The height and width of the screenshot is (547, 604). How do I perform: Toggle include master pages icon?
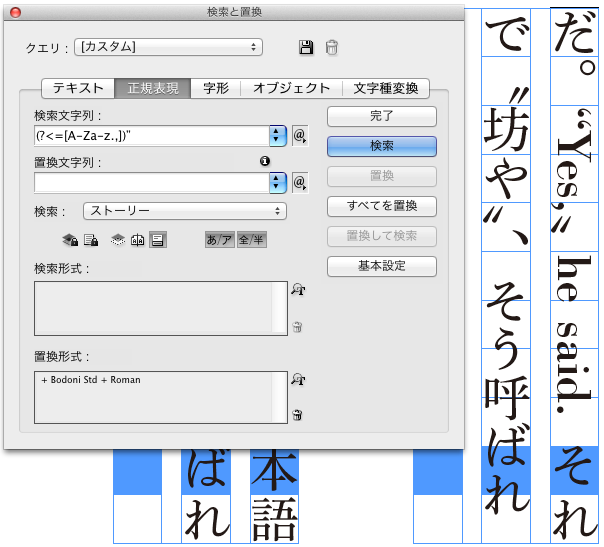(138, 240)
